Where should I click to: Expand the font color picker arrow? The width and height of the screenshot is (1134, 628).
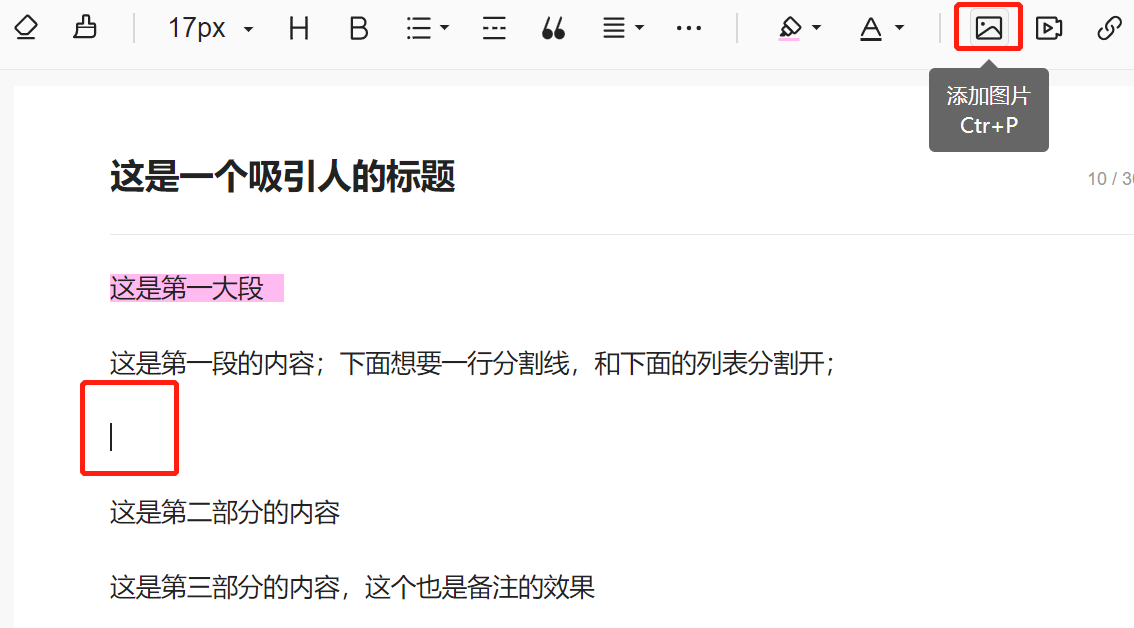tap(899, 28)
